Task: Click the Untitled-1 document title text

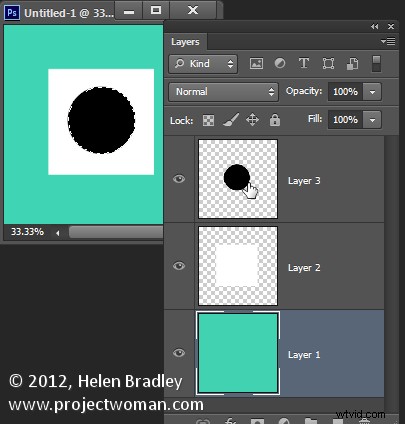Action: coord(69,13)
